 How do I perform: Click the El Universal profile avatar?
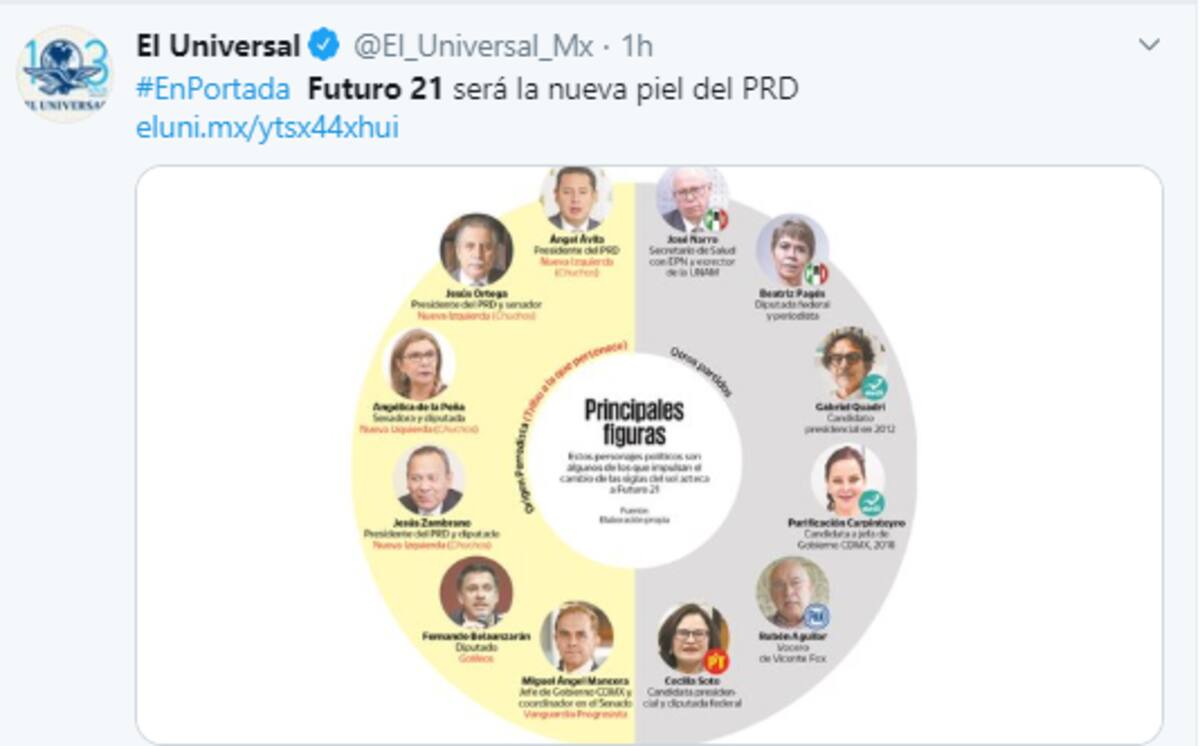(65, 75)
